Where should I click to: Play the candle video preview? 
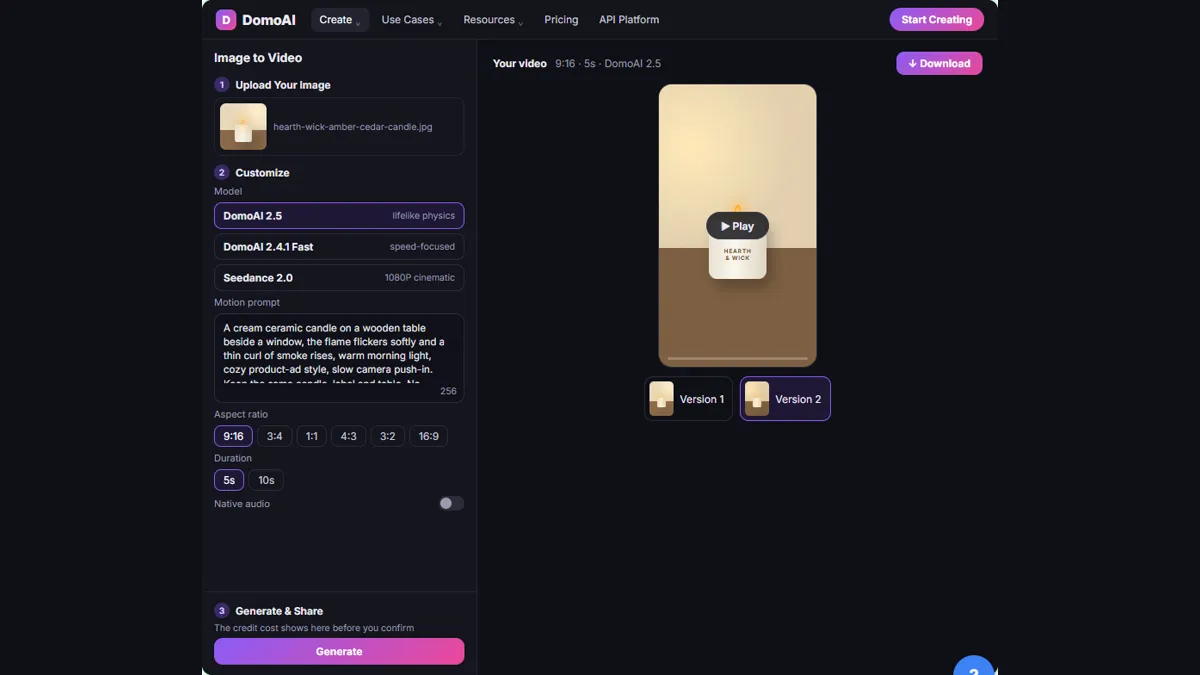tap(737, 226)
